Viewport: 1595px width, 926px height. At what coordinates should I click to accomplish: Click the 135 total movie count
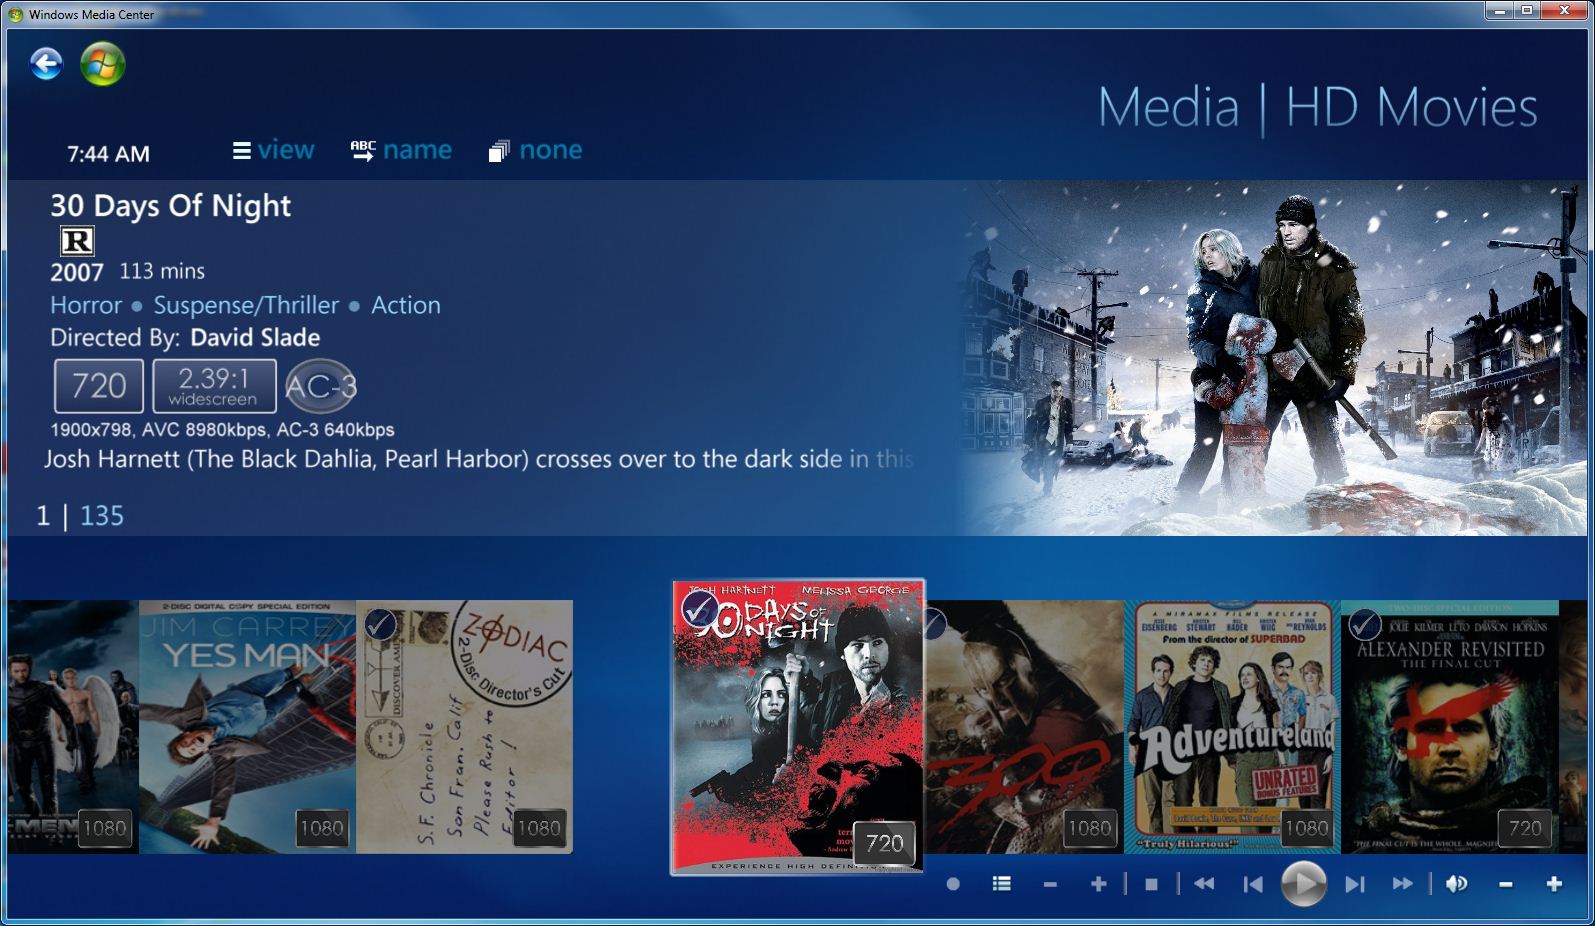click(x=102, y=516)
